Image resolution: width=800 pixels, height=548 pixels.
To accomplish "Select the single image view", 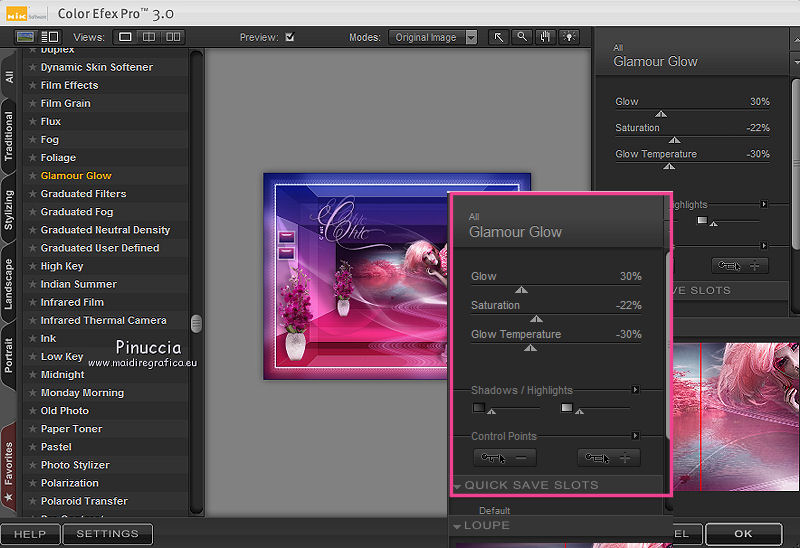I will (125, 37).
